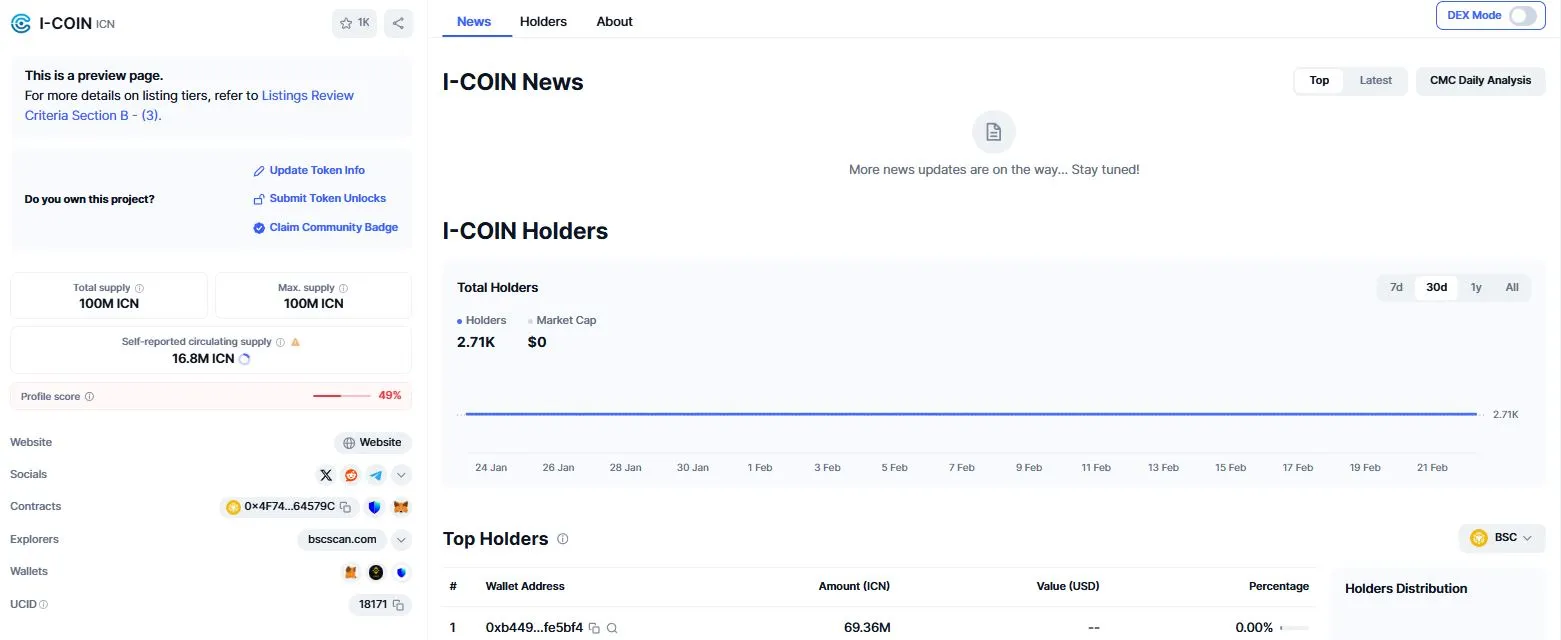Click the Profile score progress bar
The height and width of the screenshot is (640, 1561).
click(341, 395)
